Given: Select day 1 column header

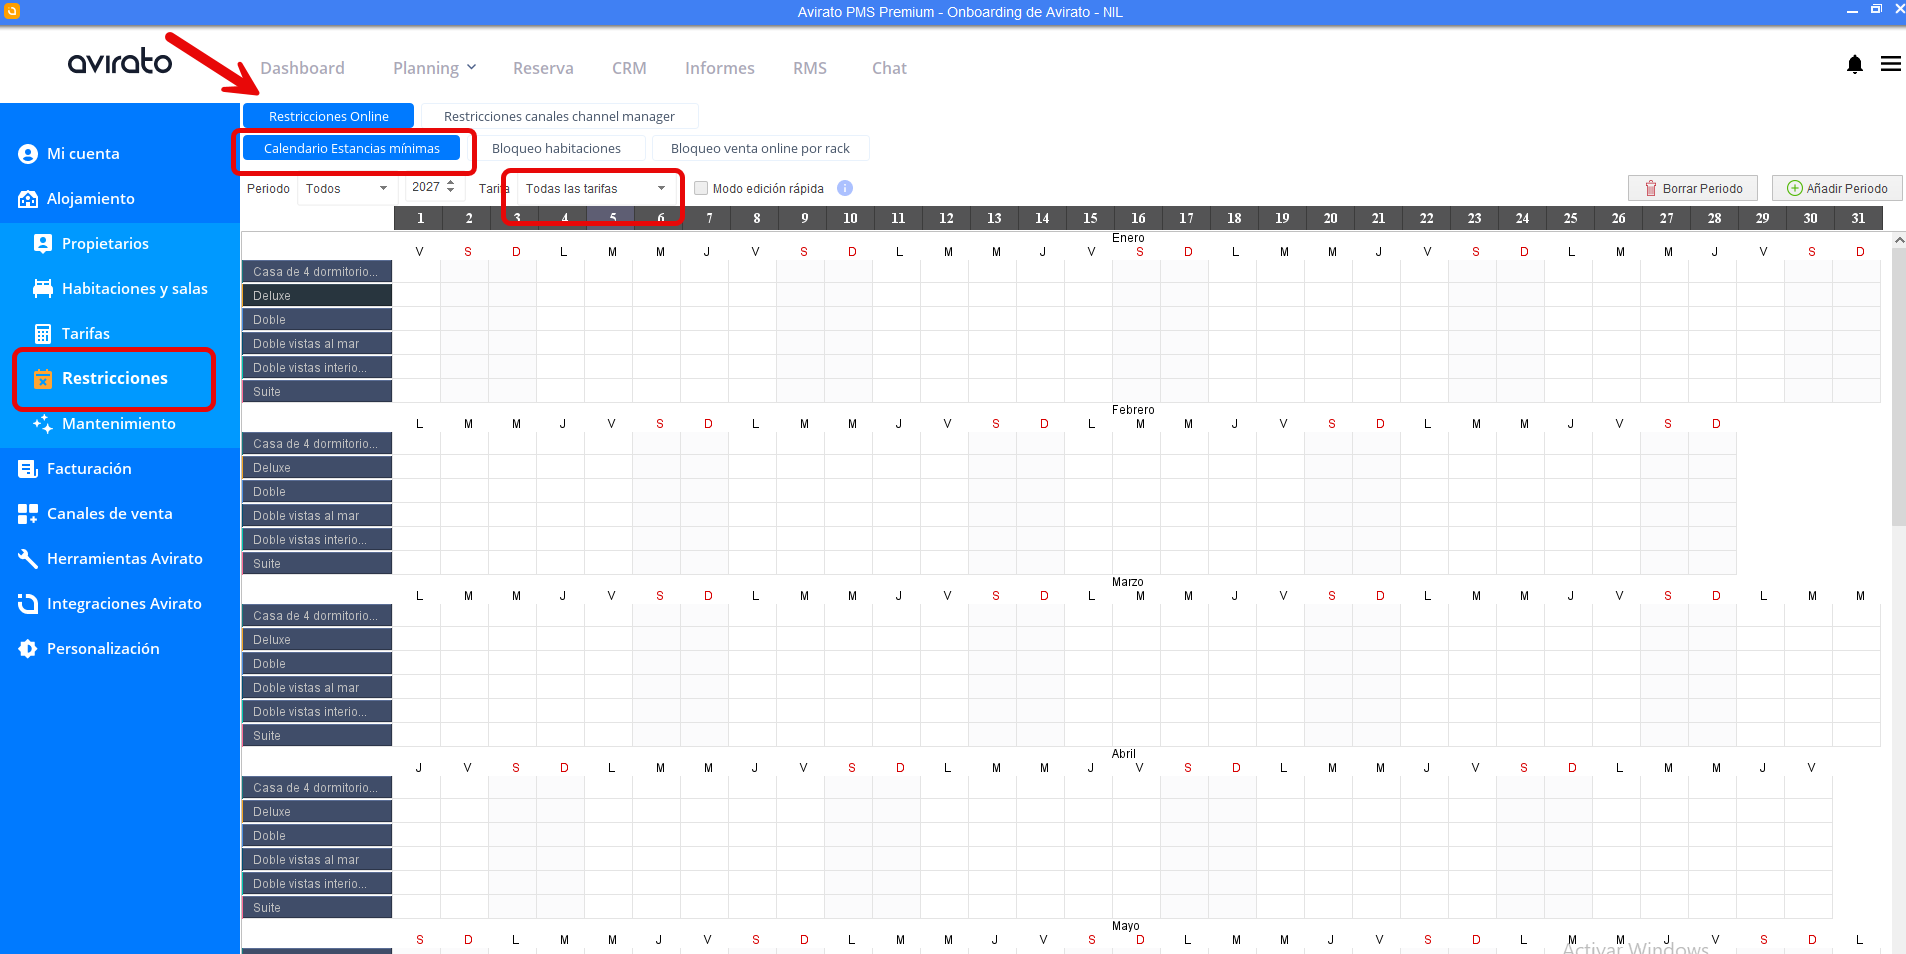Looking at the screenshot, I should click(x=420, y=218).
